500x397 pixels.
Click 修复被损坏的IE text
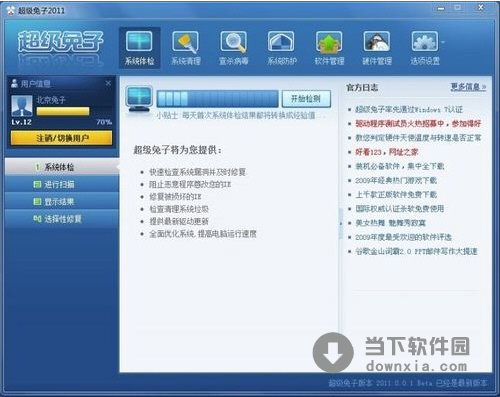click(175, 197)
